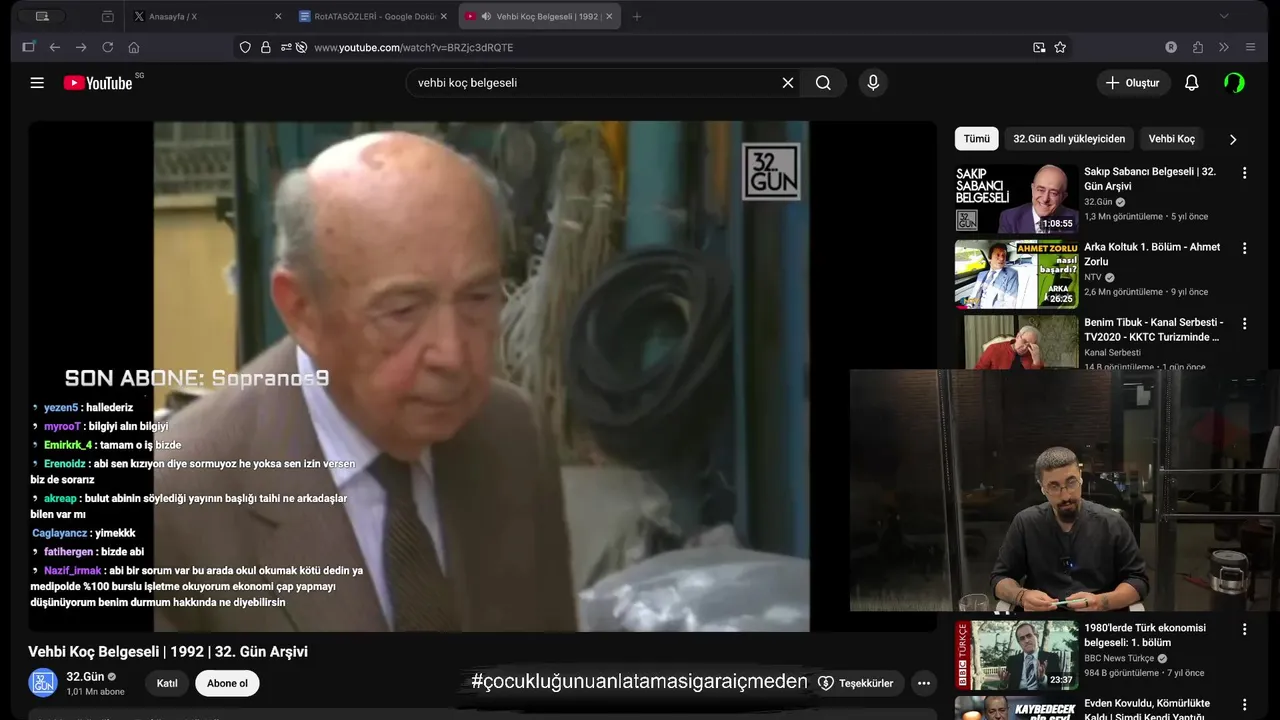The width and height of the screenshot is (1280, 720).
Task: Run search with the magnifier button
Action: [823, 83]
